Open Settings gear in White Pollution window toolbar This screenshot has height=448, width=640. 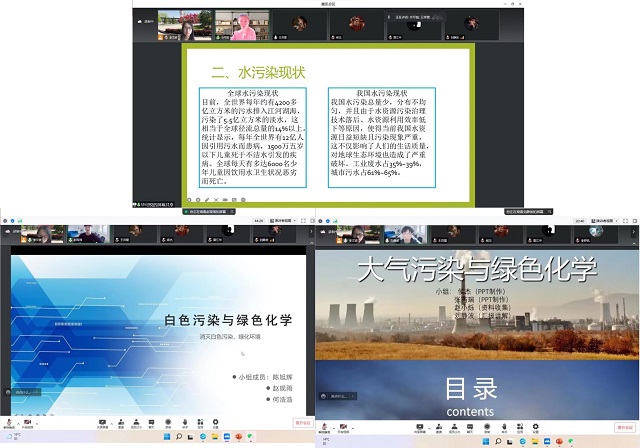click(216, 424)
